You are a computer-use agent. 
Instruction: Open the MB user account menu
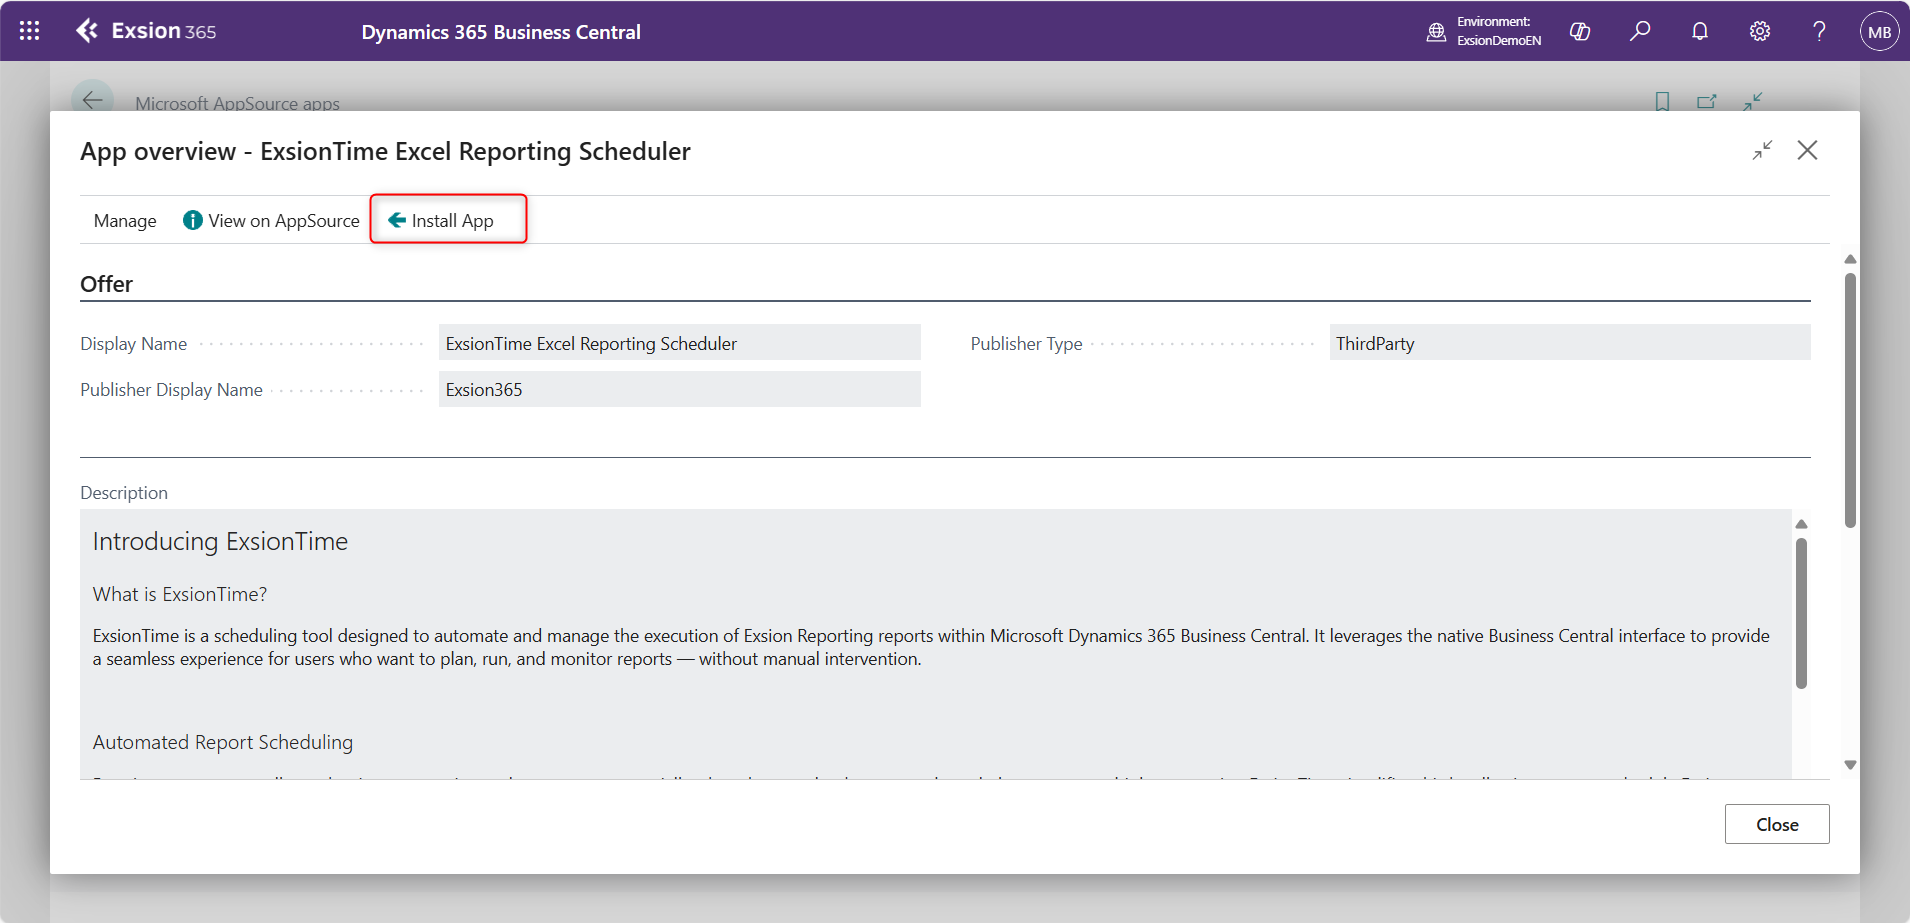pyautogui.click(x=1880, y=31)
